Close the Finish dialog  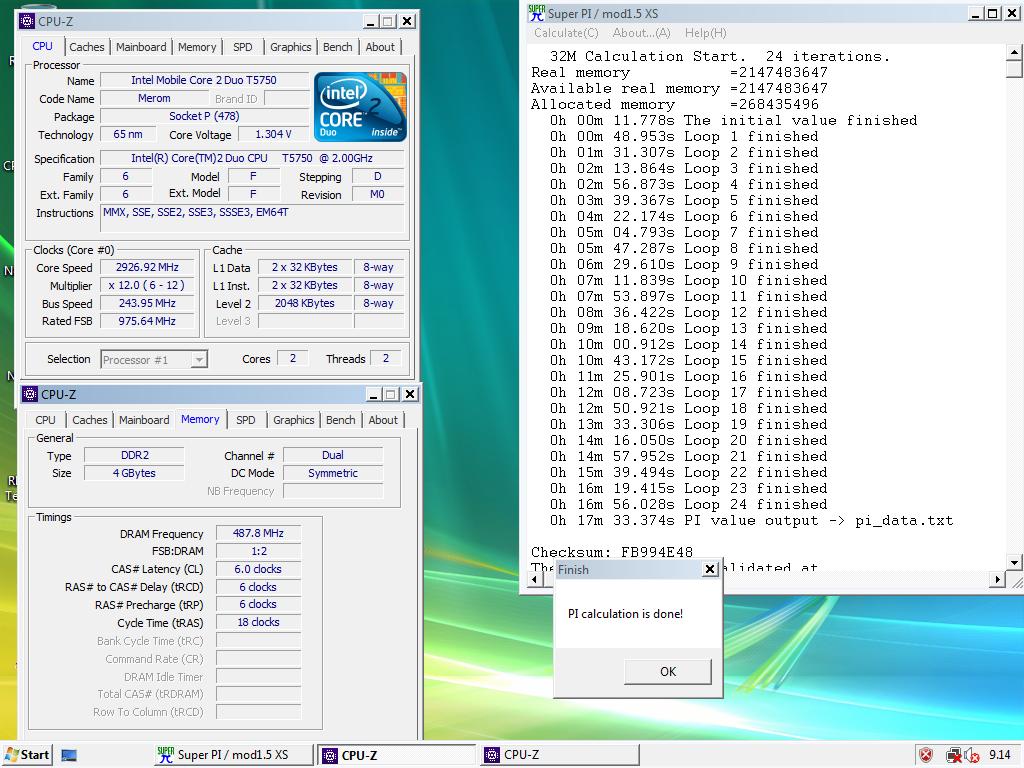pyautogui.click(x=710, y=569)
